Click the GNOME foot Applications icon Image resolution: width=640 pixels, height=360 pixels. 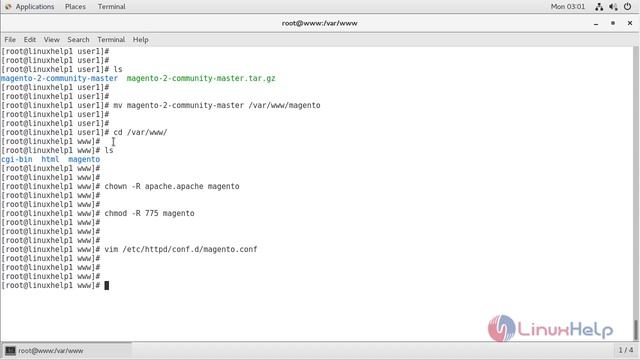(8, 7)
